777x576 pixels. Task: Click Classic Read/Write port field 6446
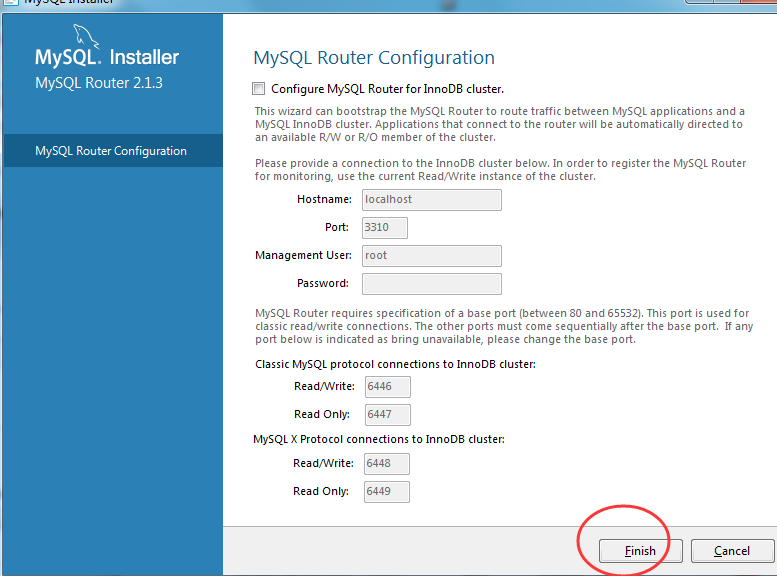[388, 387]
